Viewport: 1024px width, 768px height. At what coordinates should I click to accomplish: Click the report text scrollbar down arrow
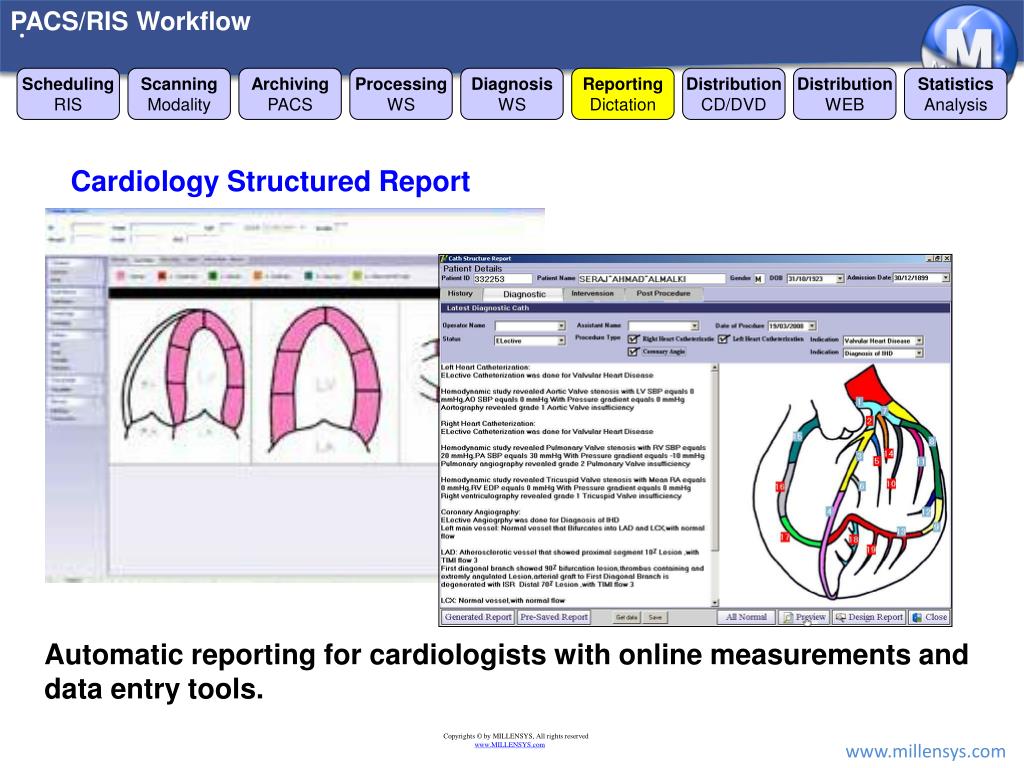(x=714, y=603)
